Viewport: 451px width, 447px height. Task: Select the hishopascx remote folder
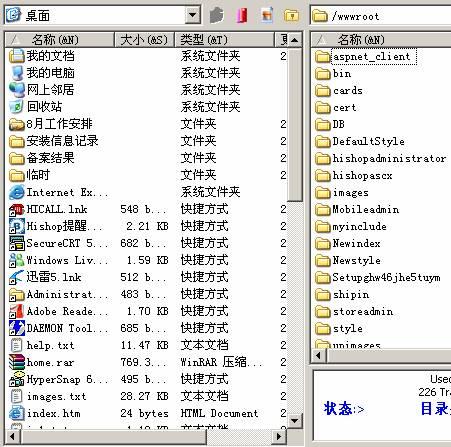click(354, 176)
